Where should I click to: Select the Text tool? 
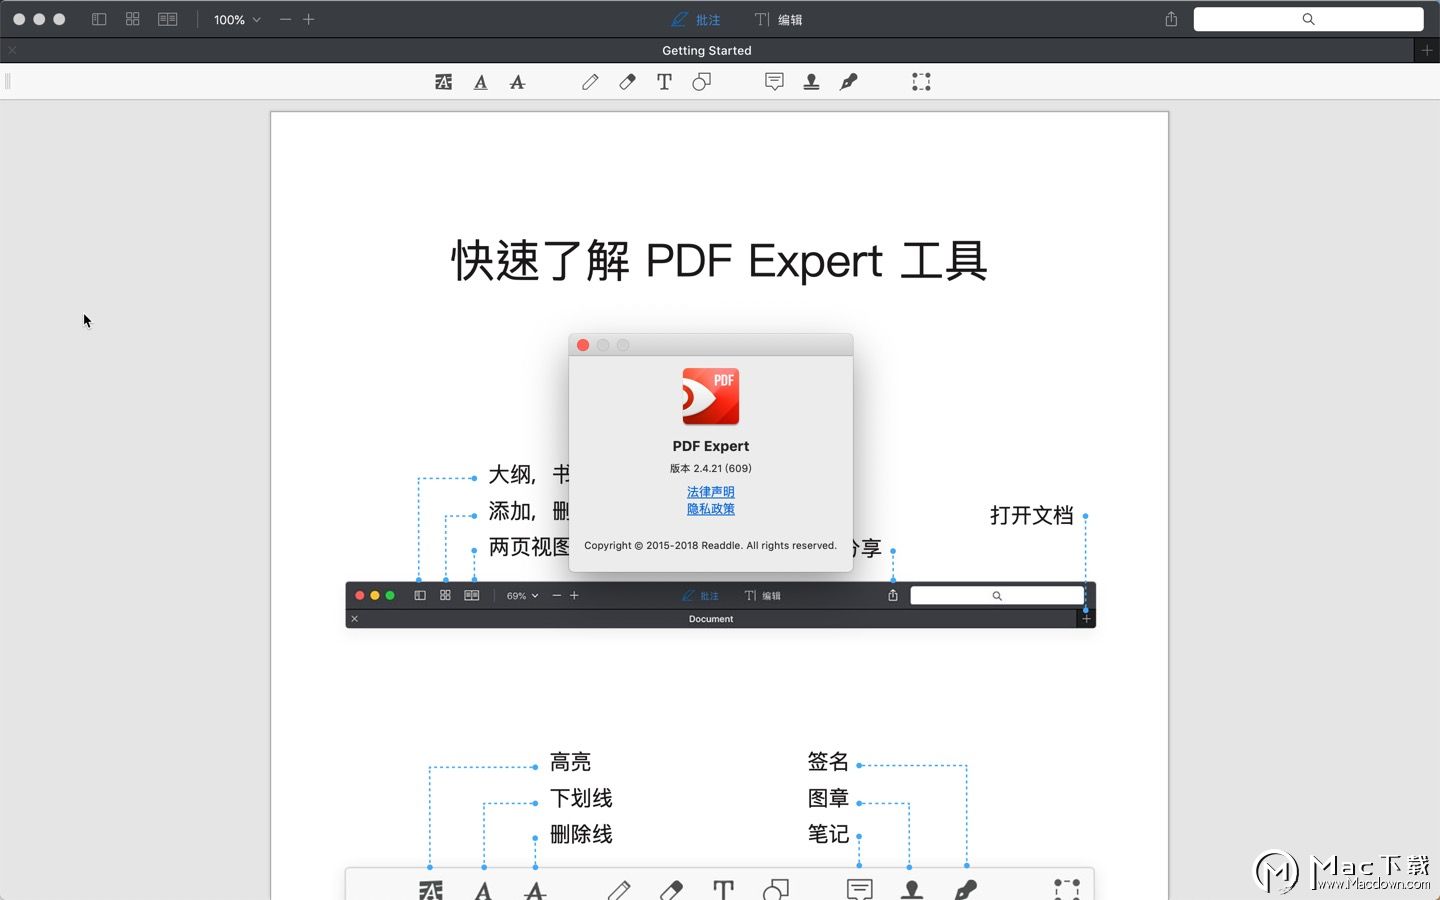coord(664,82)
